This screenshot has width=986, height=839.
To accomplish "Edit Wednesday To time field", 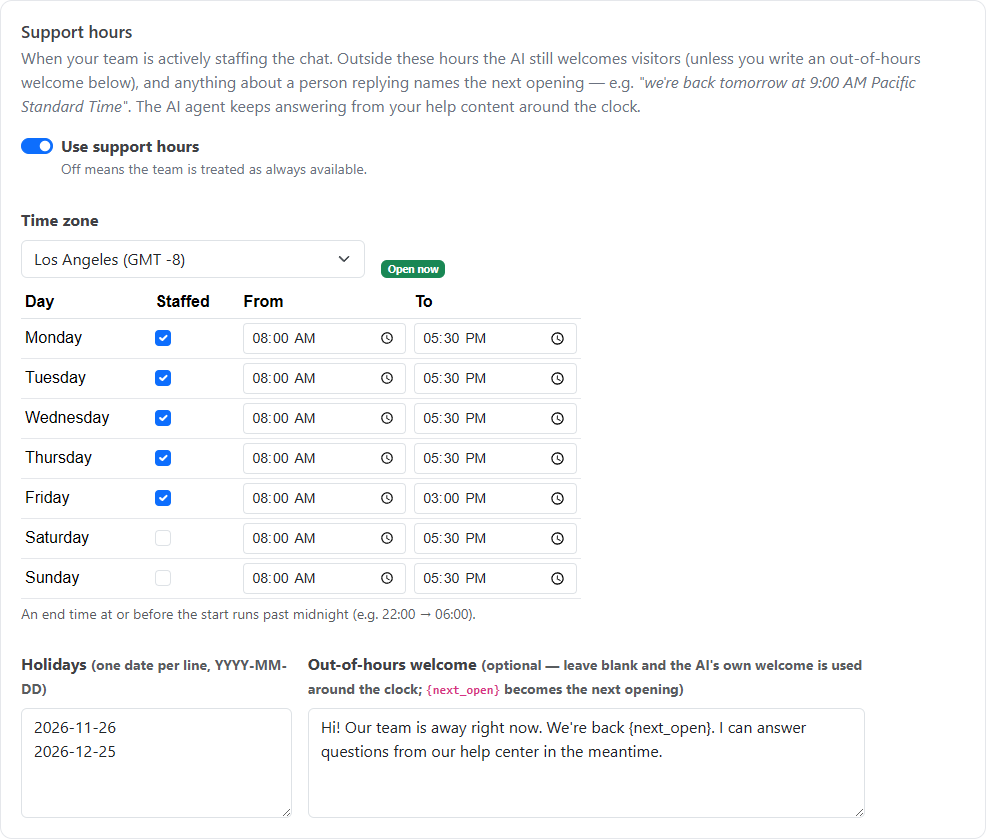I will [x=496, y=418].
